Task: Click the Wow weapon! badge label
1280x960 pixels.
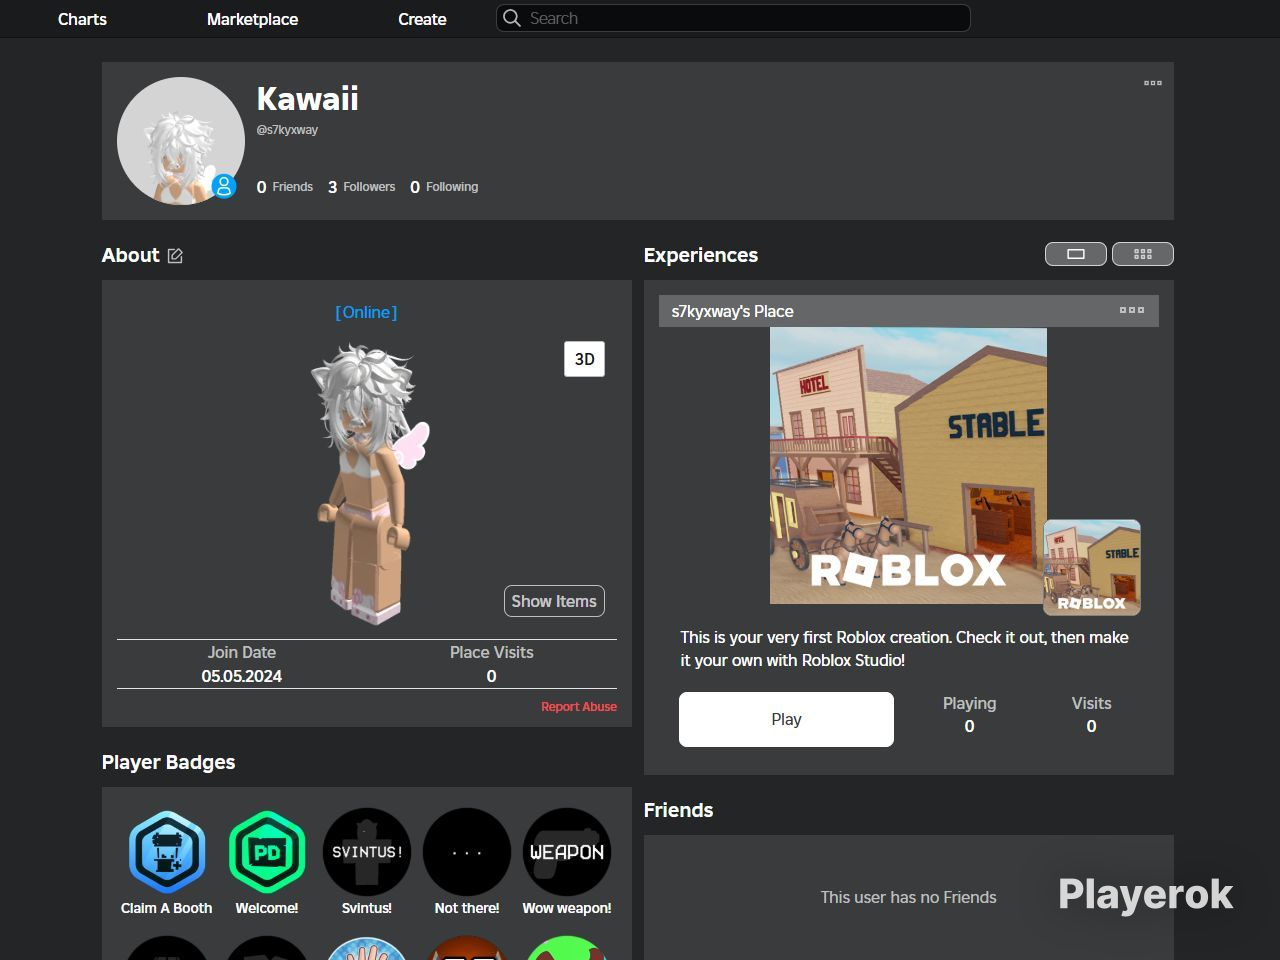Action: (567, 908)
